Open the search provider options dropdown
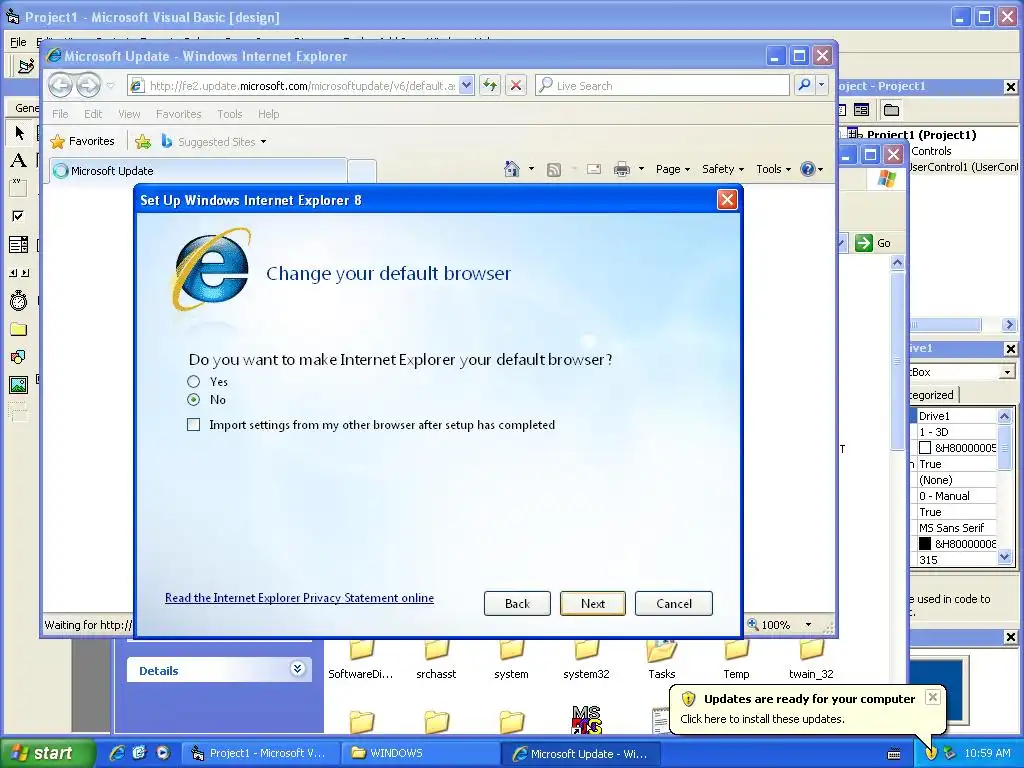This screenshot has width=1024, height=768. click(x=822, y=86)
